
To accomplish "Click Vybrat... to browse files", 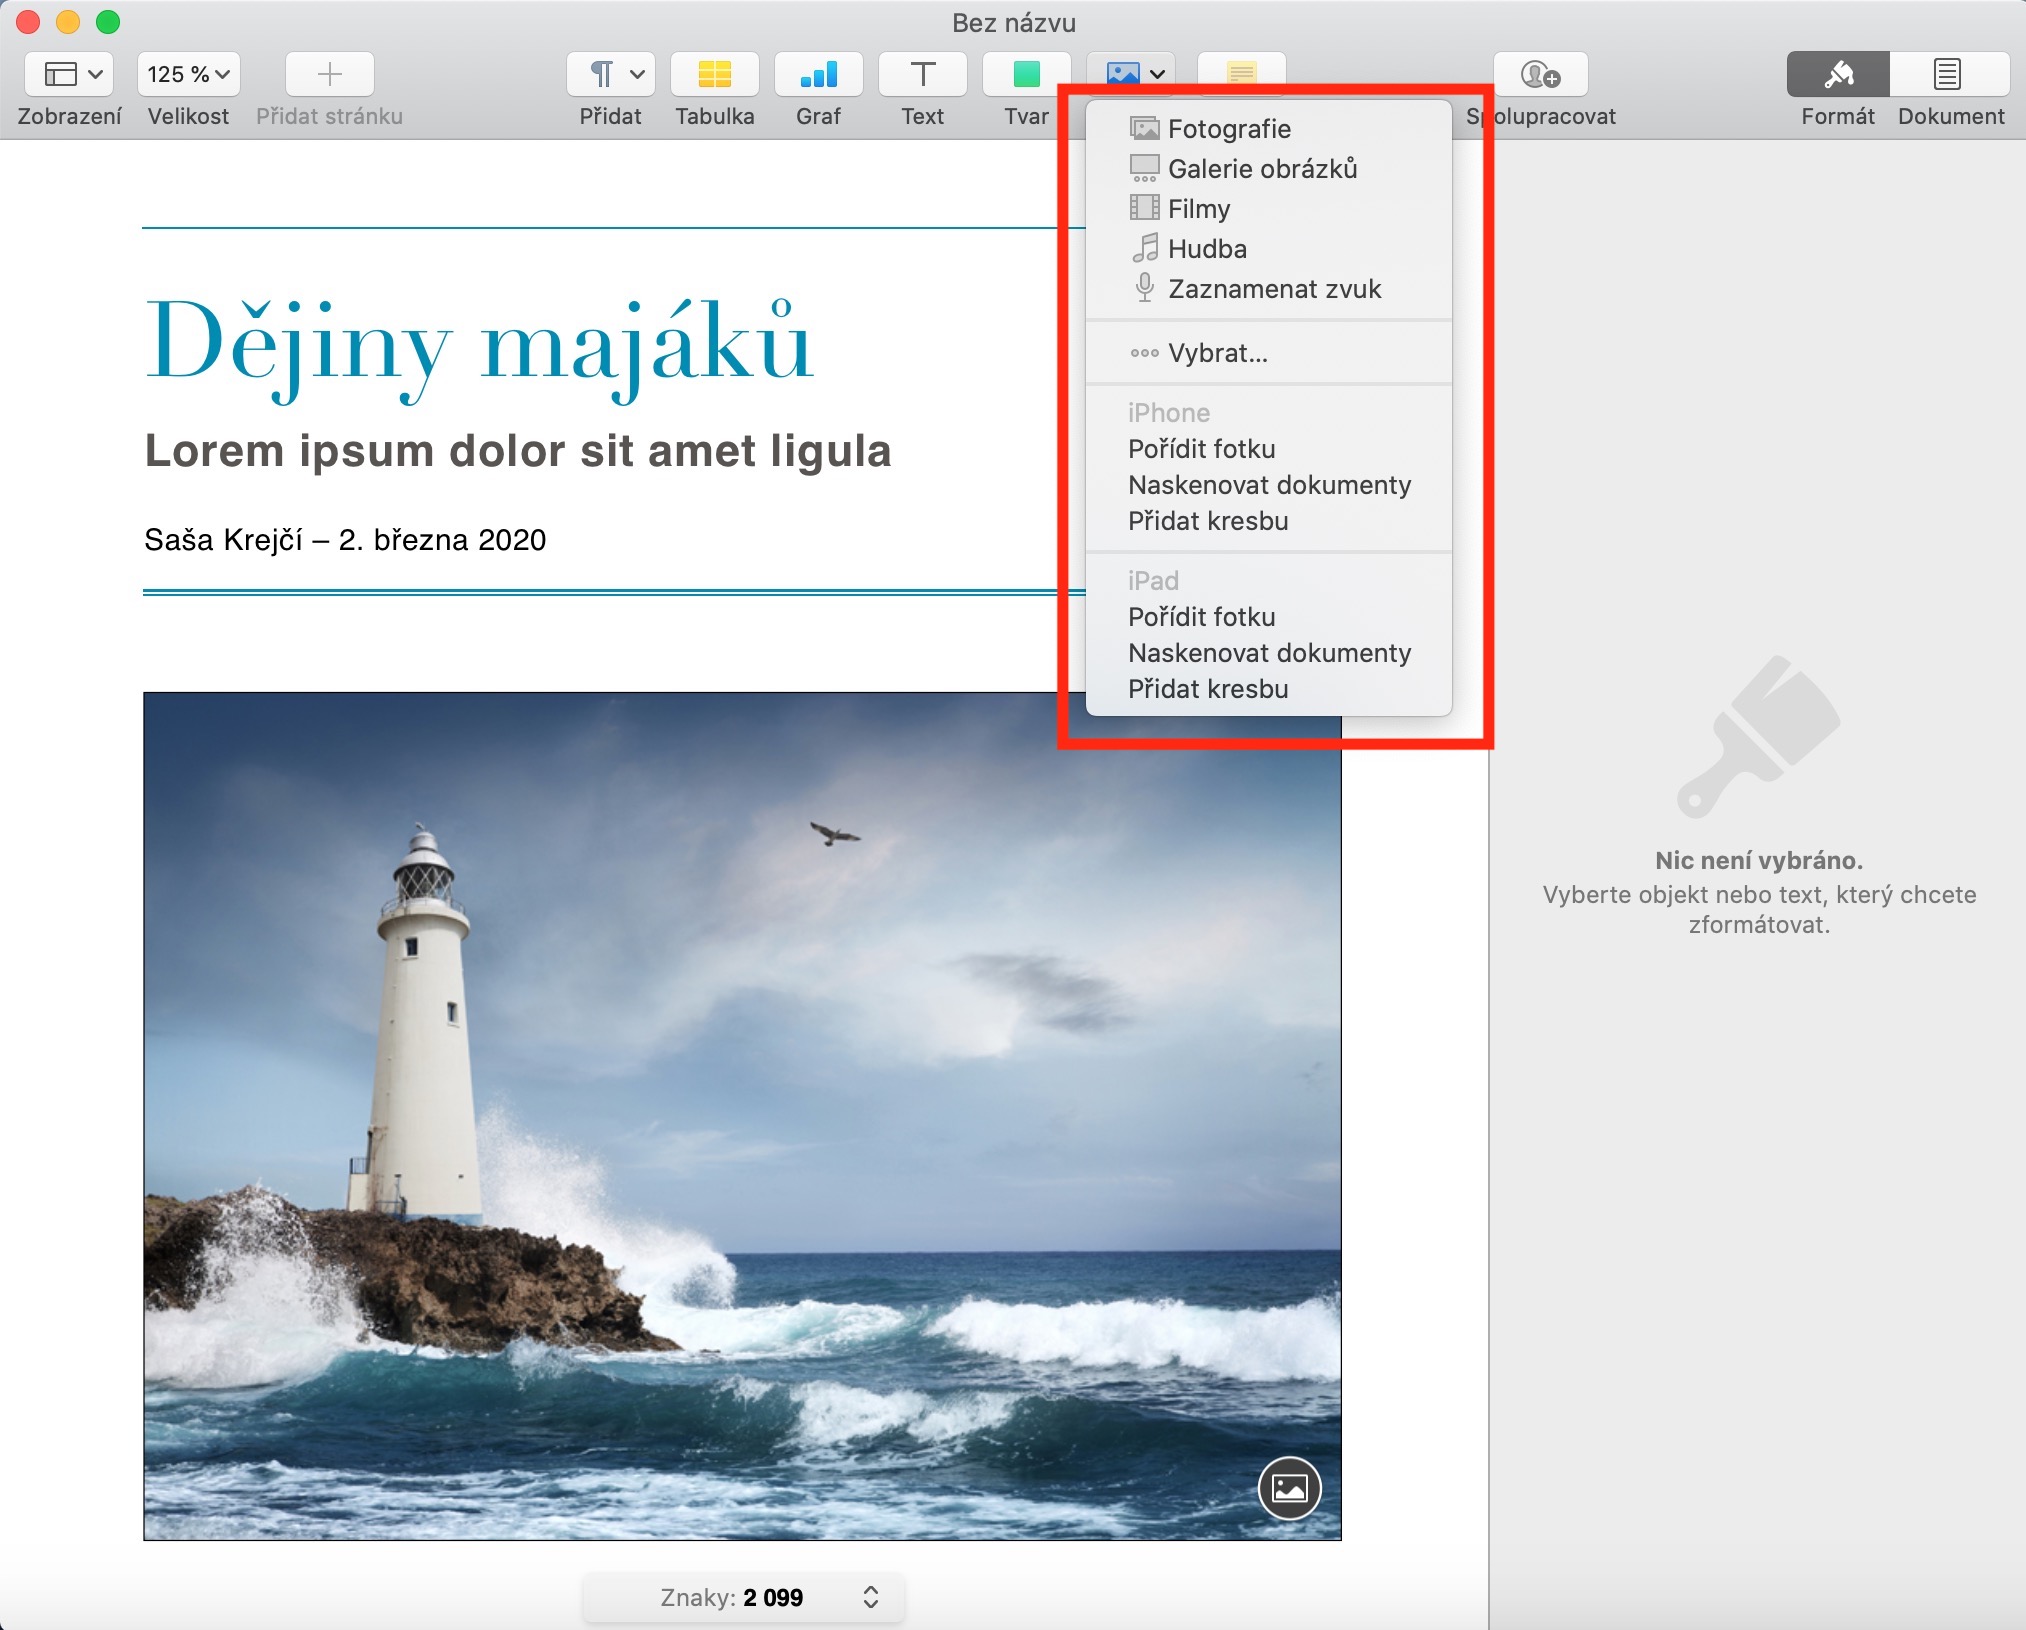I will click(1217, 353).
